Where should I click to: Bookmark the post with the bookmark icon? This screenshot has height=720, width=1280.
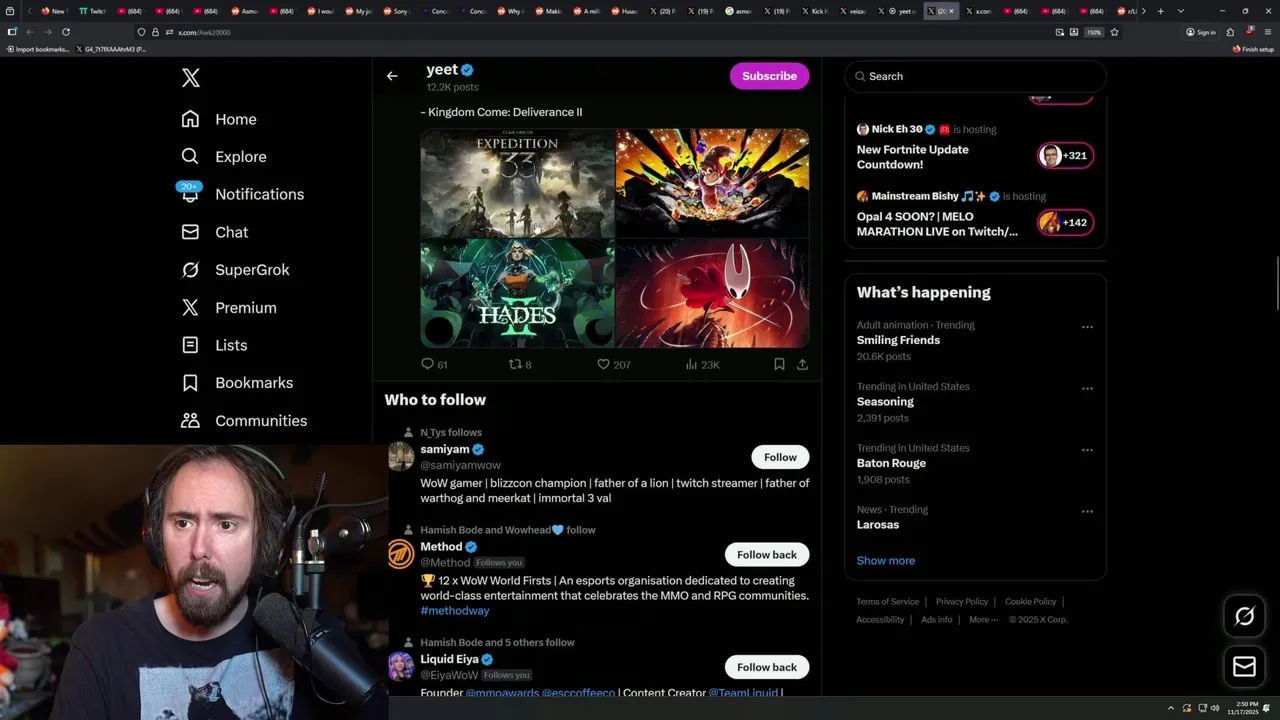click(779, 364)
